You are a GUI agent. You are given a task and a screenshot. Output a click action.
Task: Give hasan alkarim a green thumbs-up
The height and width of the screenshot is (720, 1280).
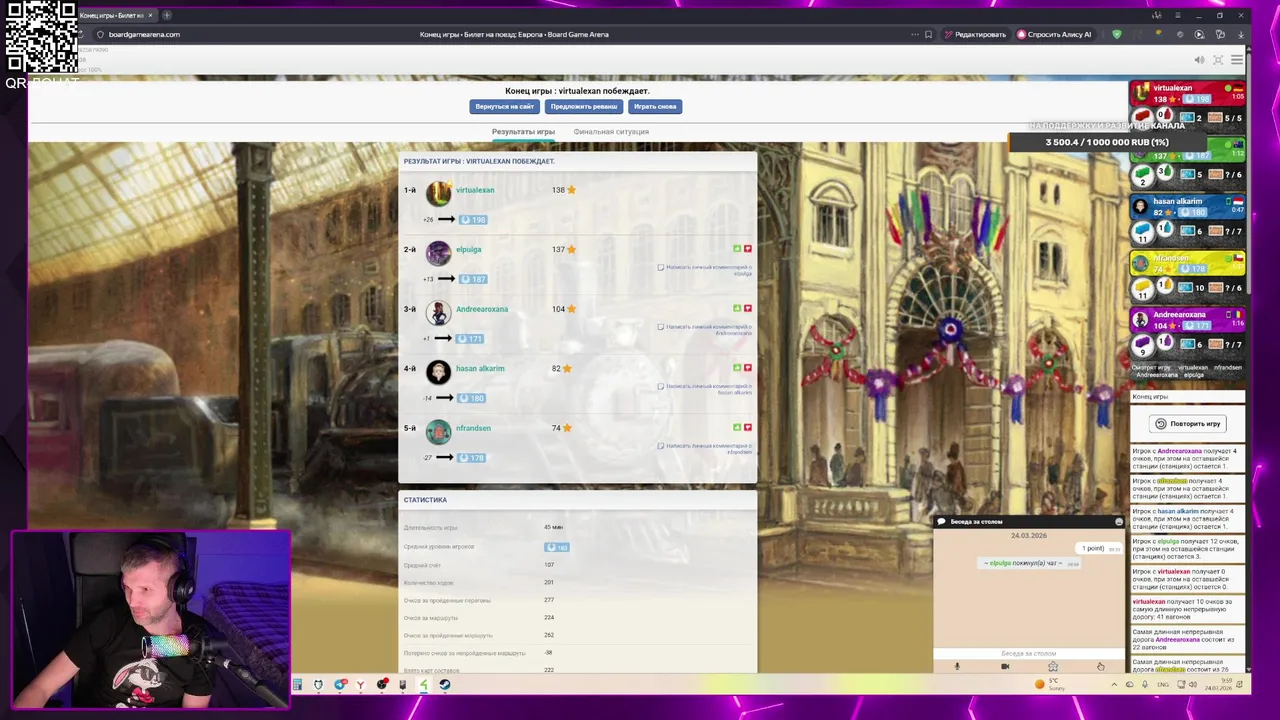click(x=737, y=368)
